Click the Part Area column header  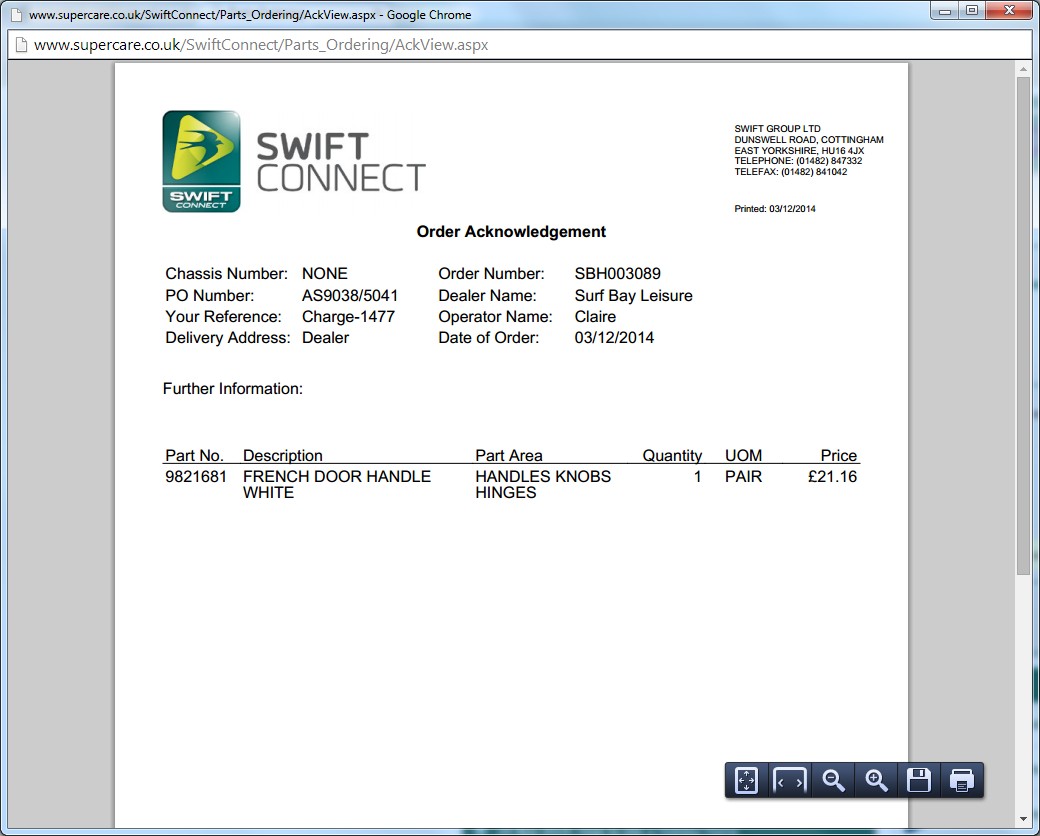point(509,456)
